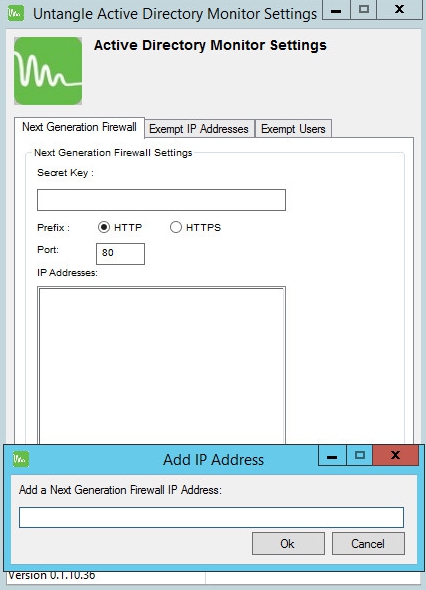Switch to the Exempt Users tab

tap(293, 129)
